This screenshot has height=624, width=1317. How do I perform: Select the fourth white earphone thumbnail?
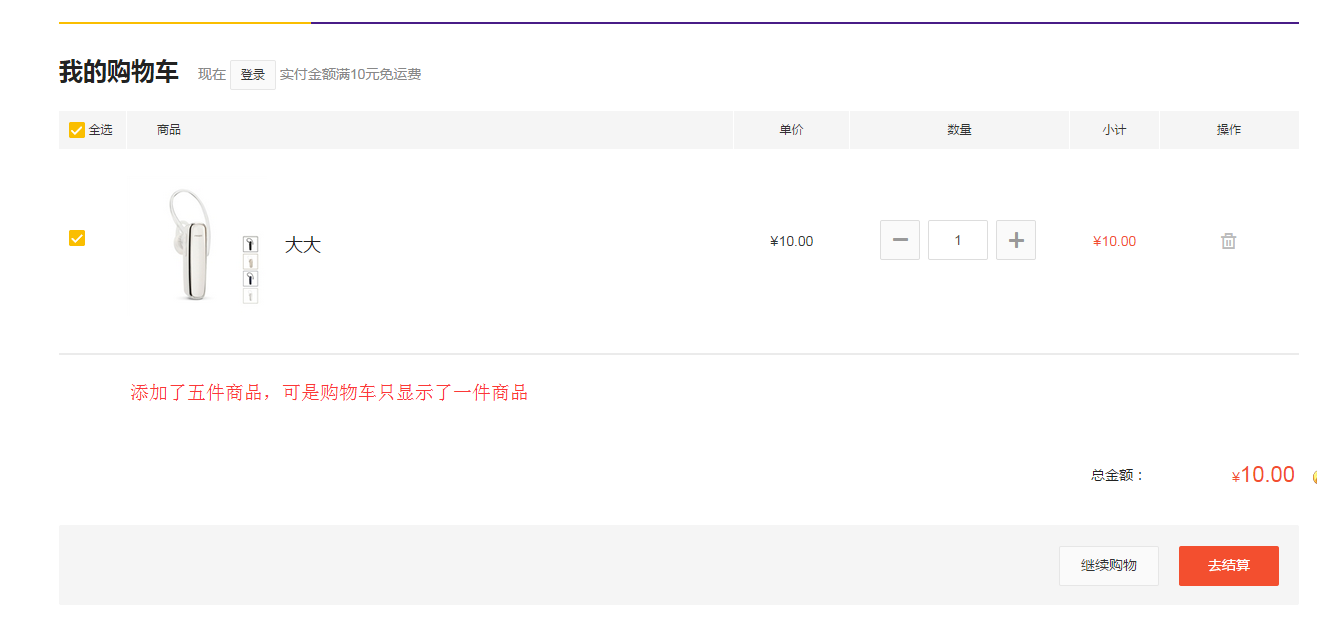[250, 296]
